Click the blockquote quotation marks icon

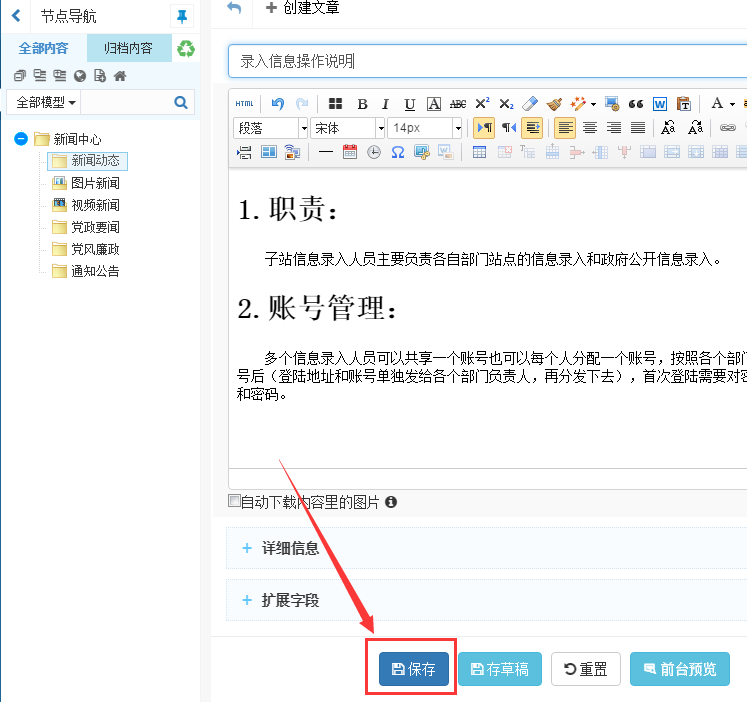pyautogui.click(x=635, y=104)
